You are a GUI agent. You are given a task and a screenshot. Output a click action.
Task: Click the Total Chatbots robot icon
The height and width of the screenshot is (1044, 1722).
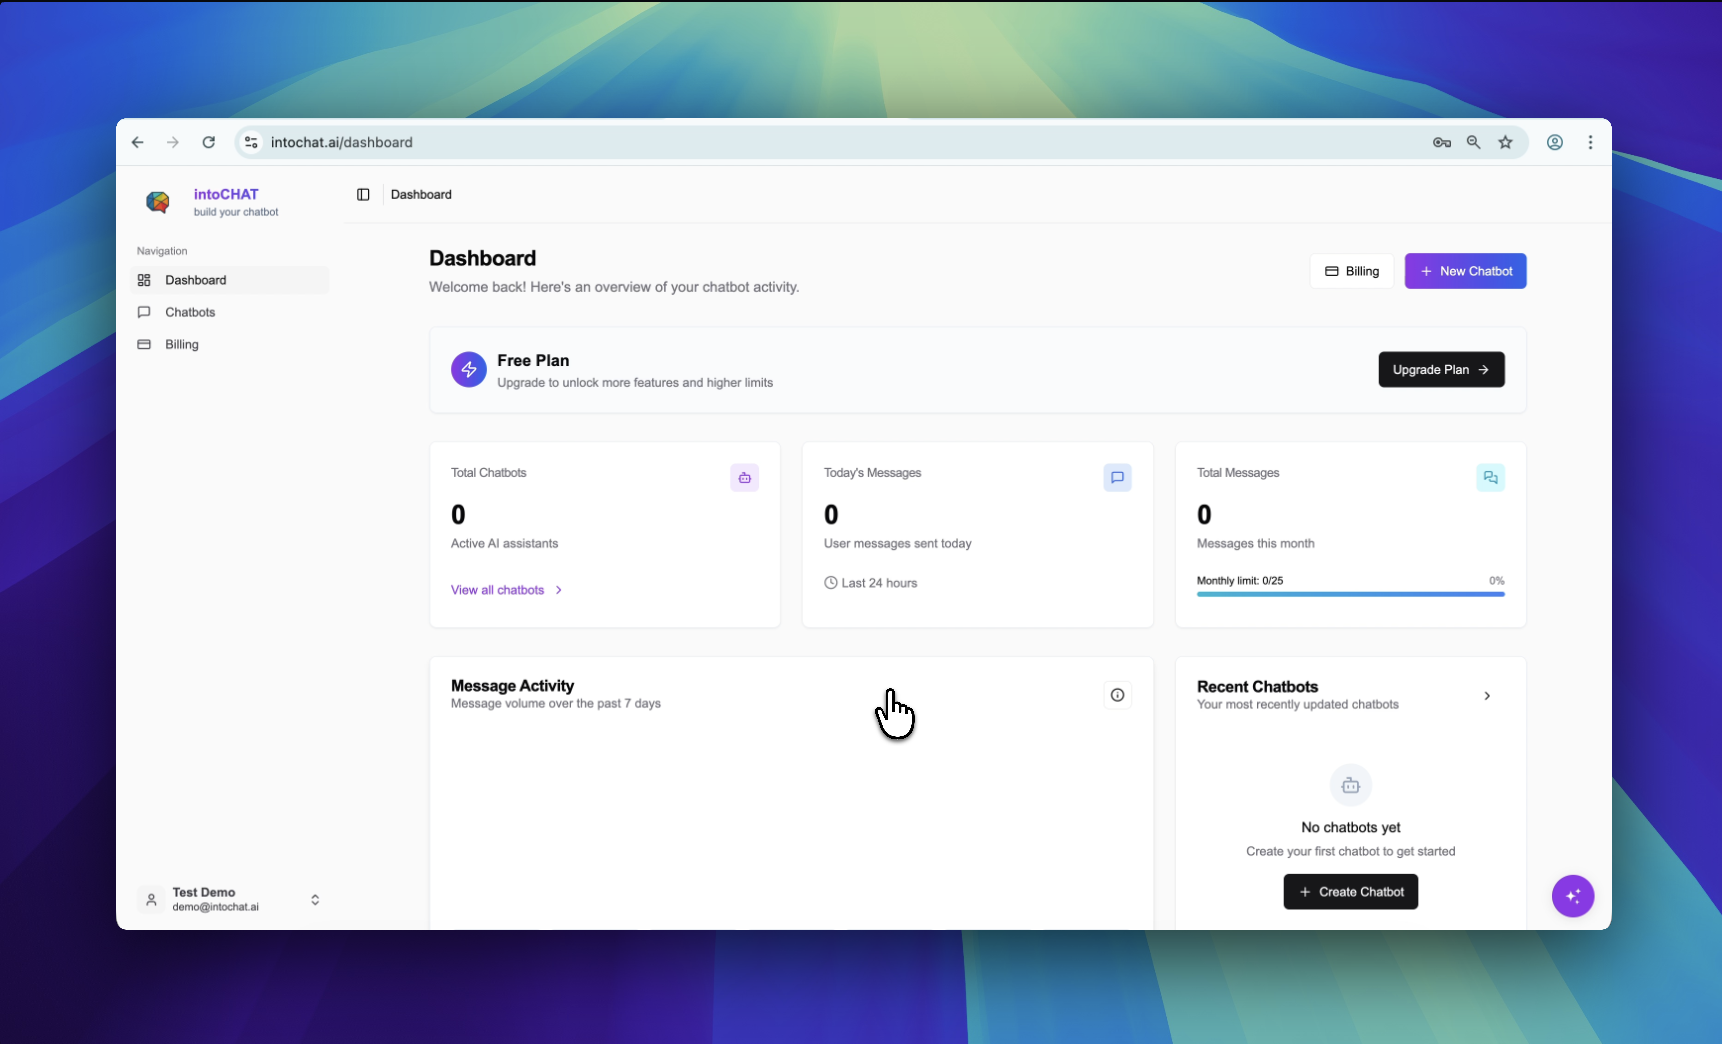pos(744,478)
